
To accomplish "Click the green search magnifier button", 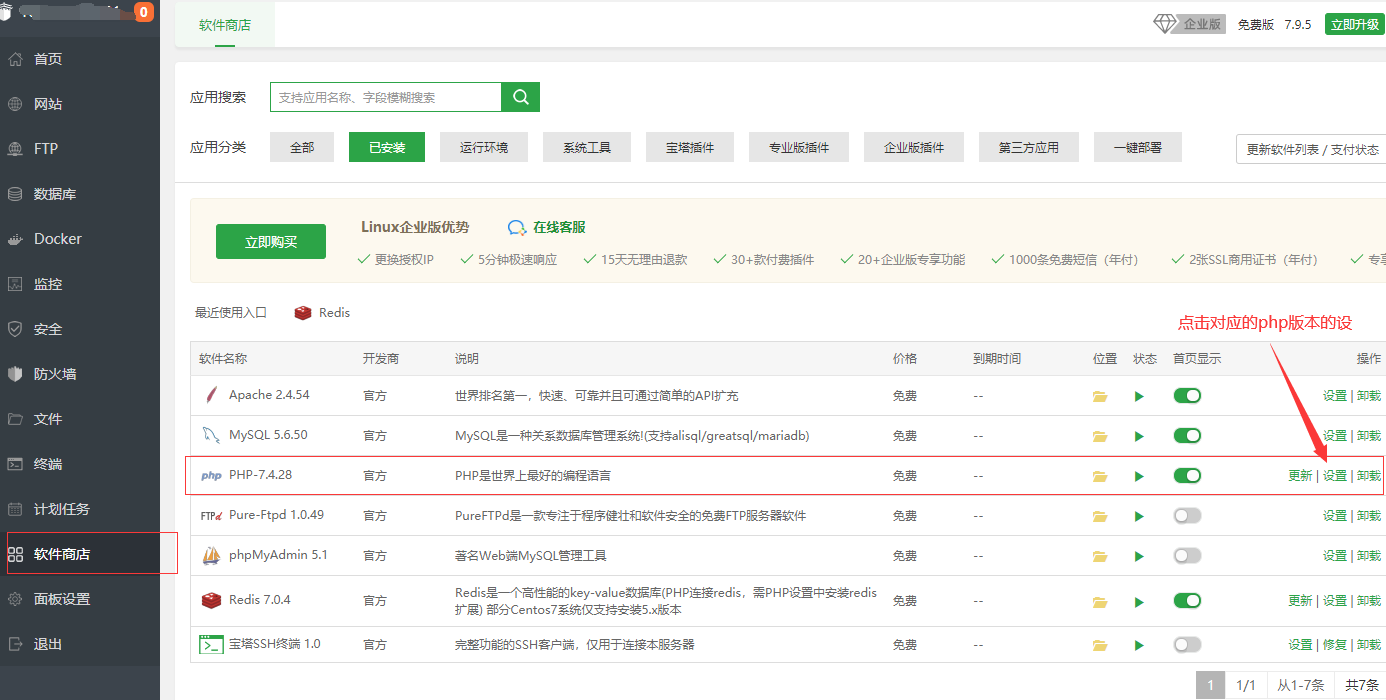I will (x=520, y=97).
